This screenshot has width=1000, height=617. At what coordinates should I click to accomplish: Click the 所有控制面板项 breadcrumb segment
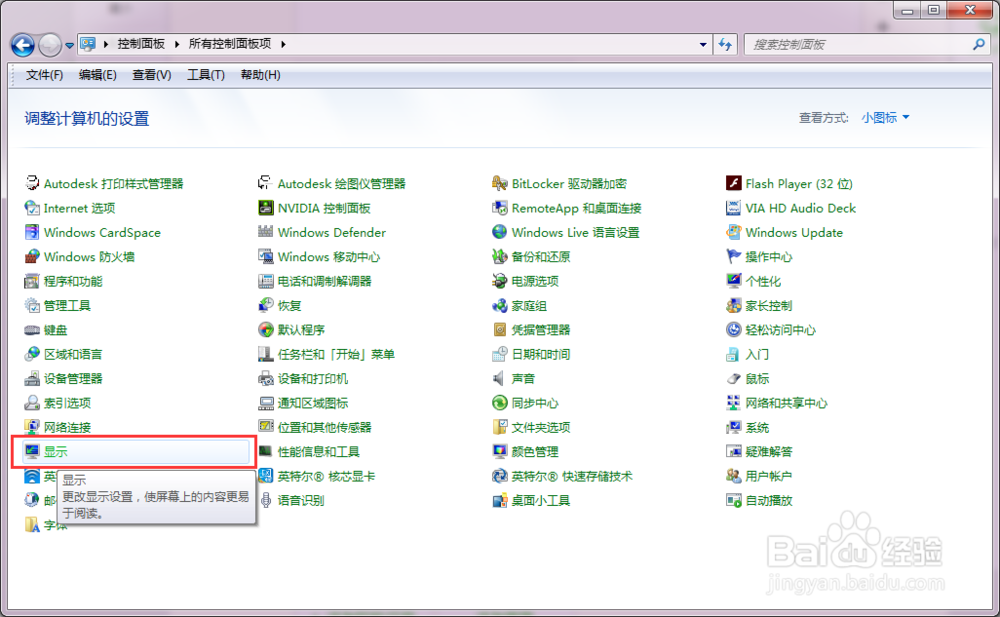point(230,44)
